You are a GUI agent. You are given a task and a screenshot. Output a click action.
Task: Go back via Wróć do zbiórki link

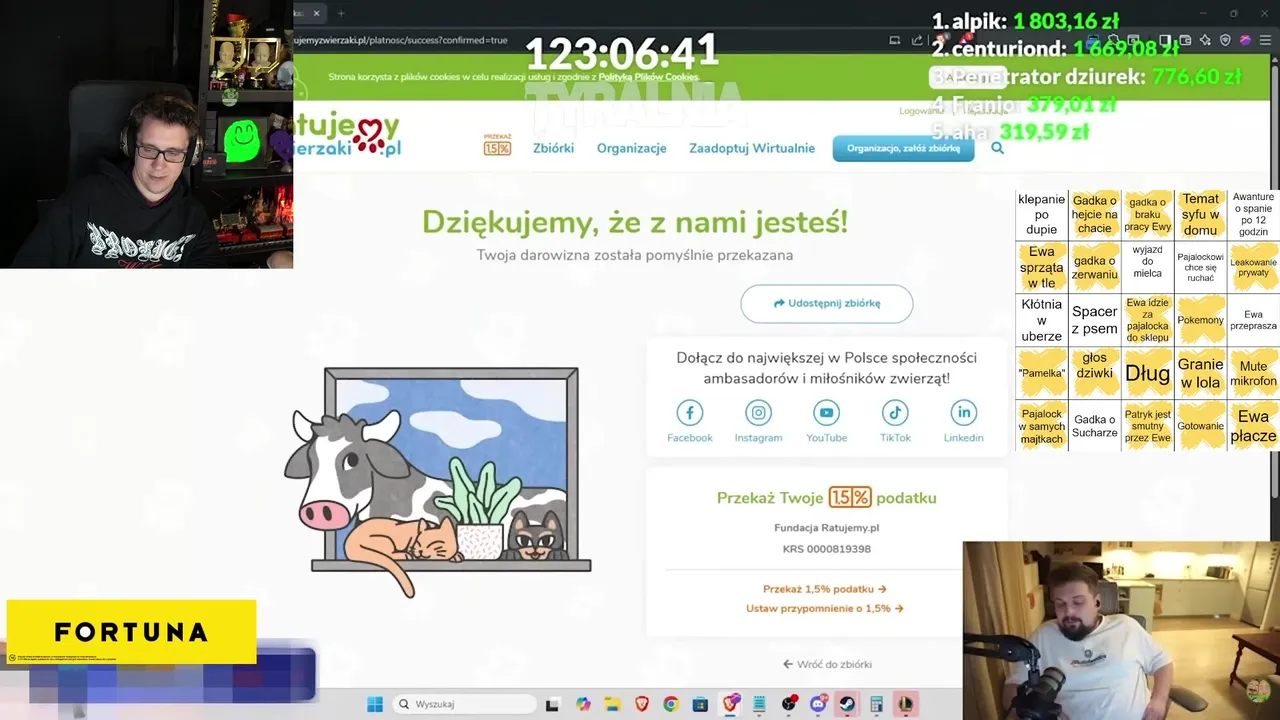(827, 664)
